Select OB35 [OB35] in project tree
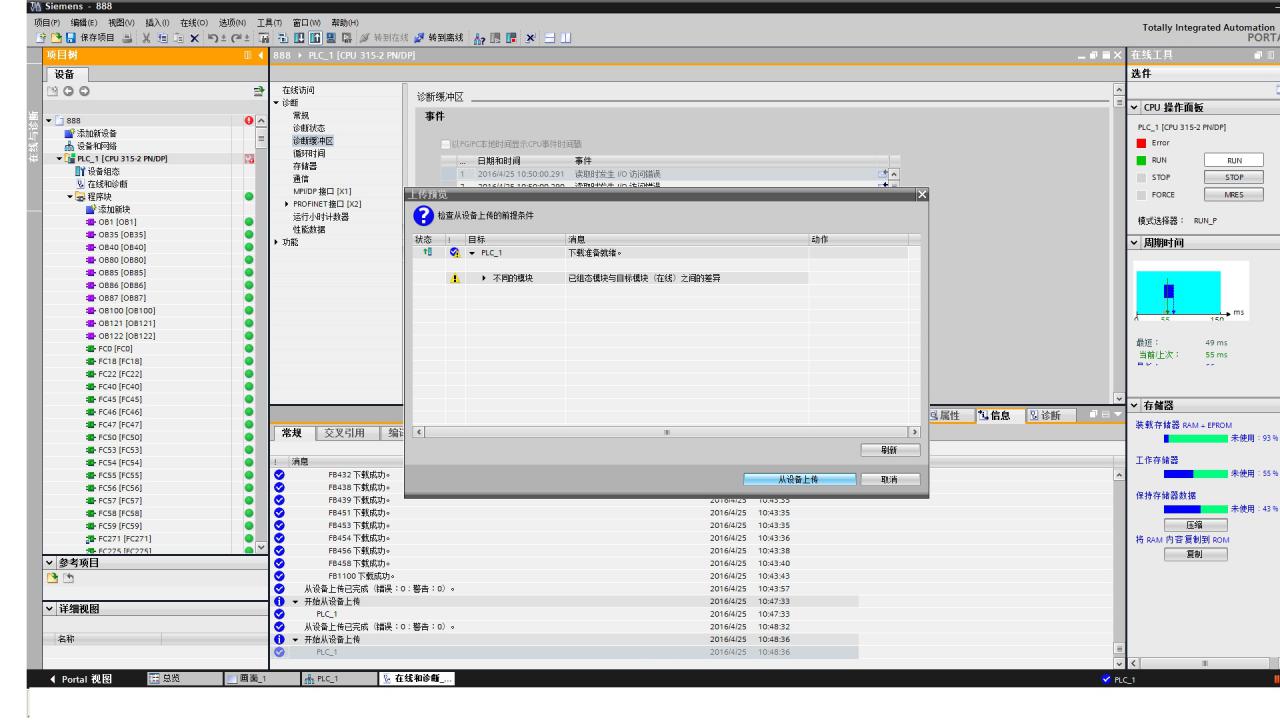The width and height of the screenshot is (1280, 720). 124,234
